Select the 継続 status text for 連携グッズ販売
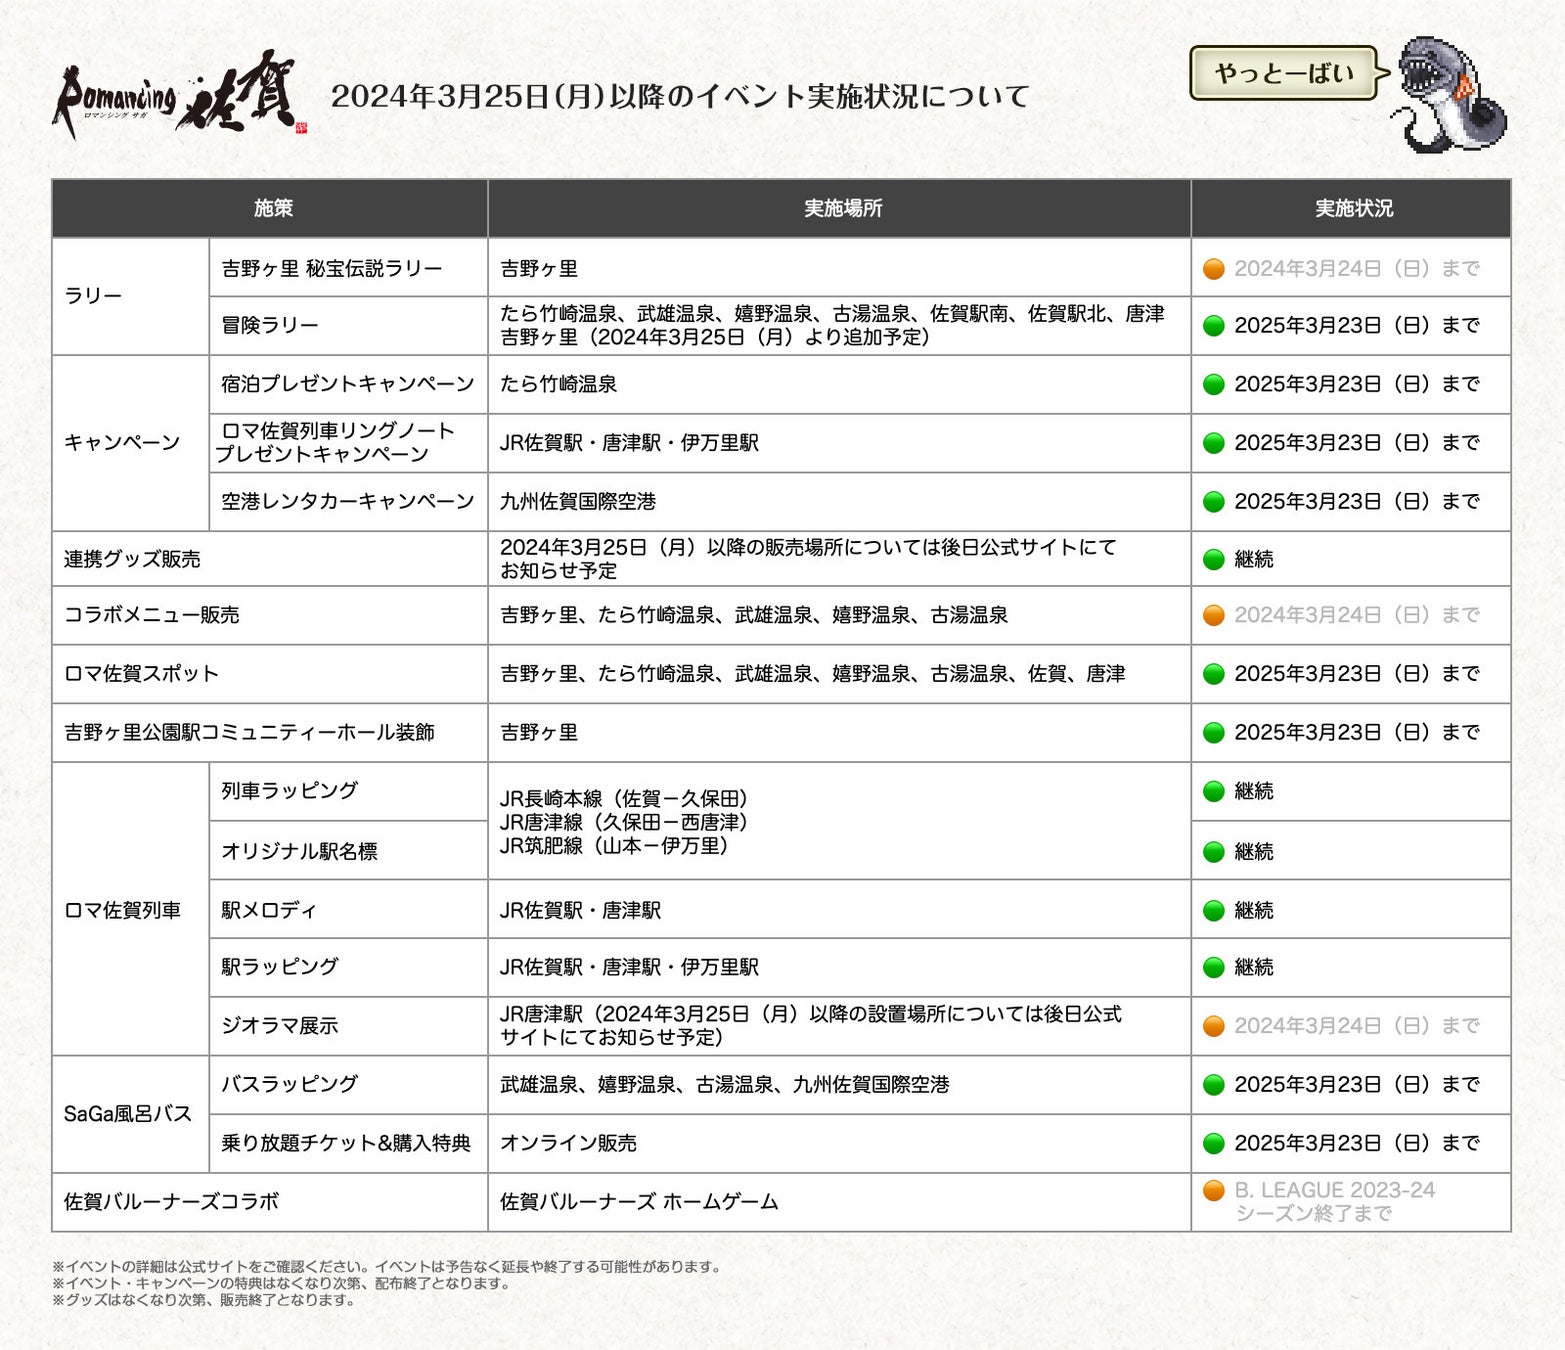Image resolution: width=1565 pixels, height=1350 pixels. tap(1254, 560)
